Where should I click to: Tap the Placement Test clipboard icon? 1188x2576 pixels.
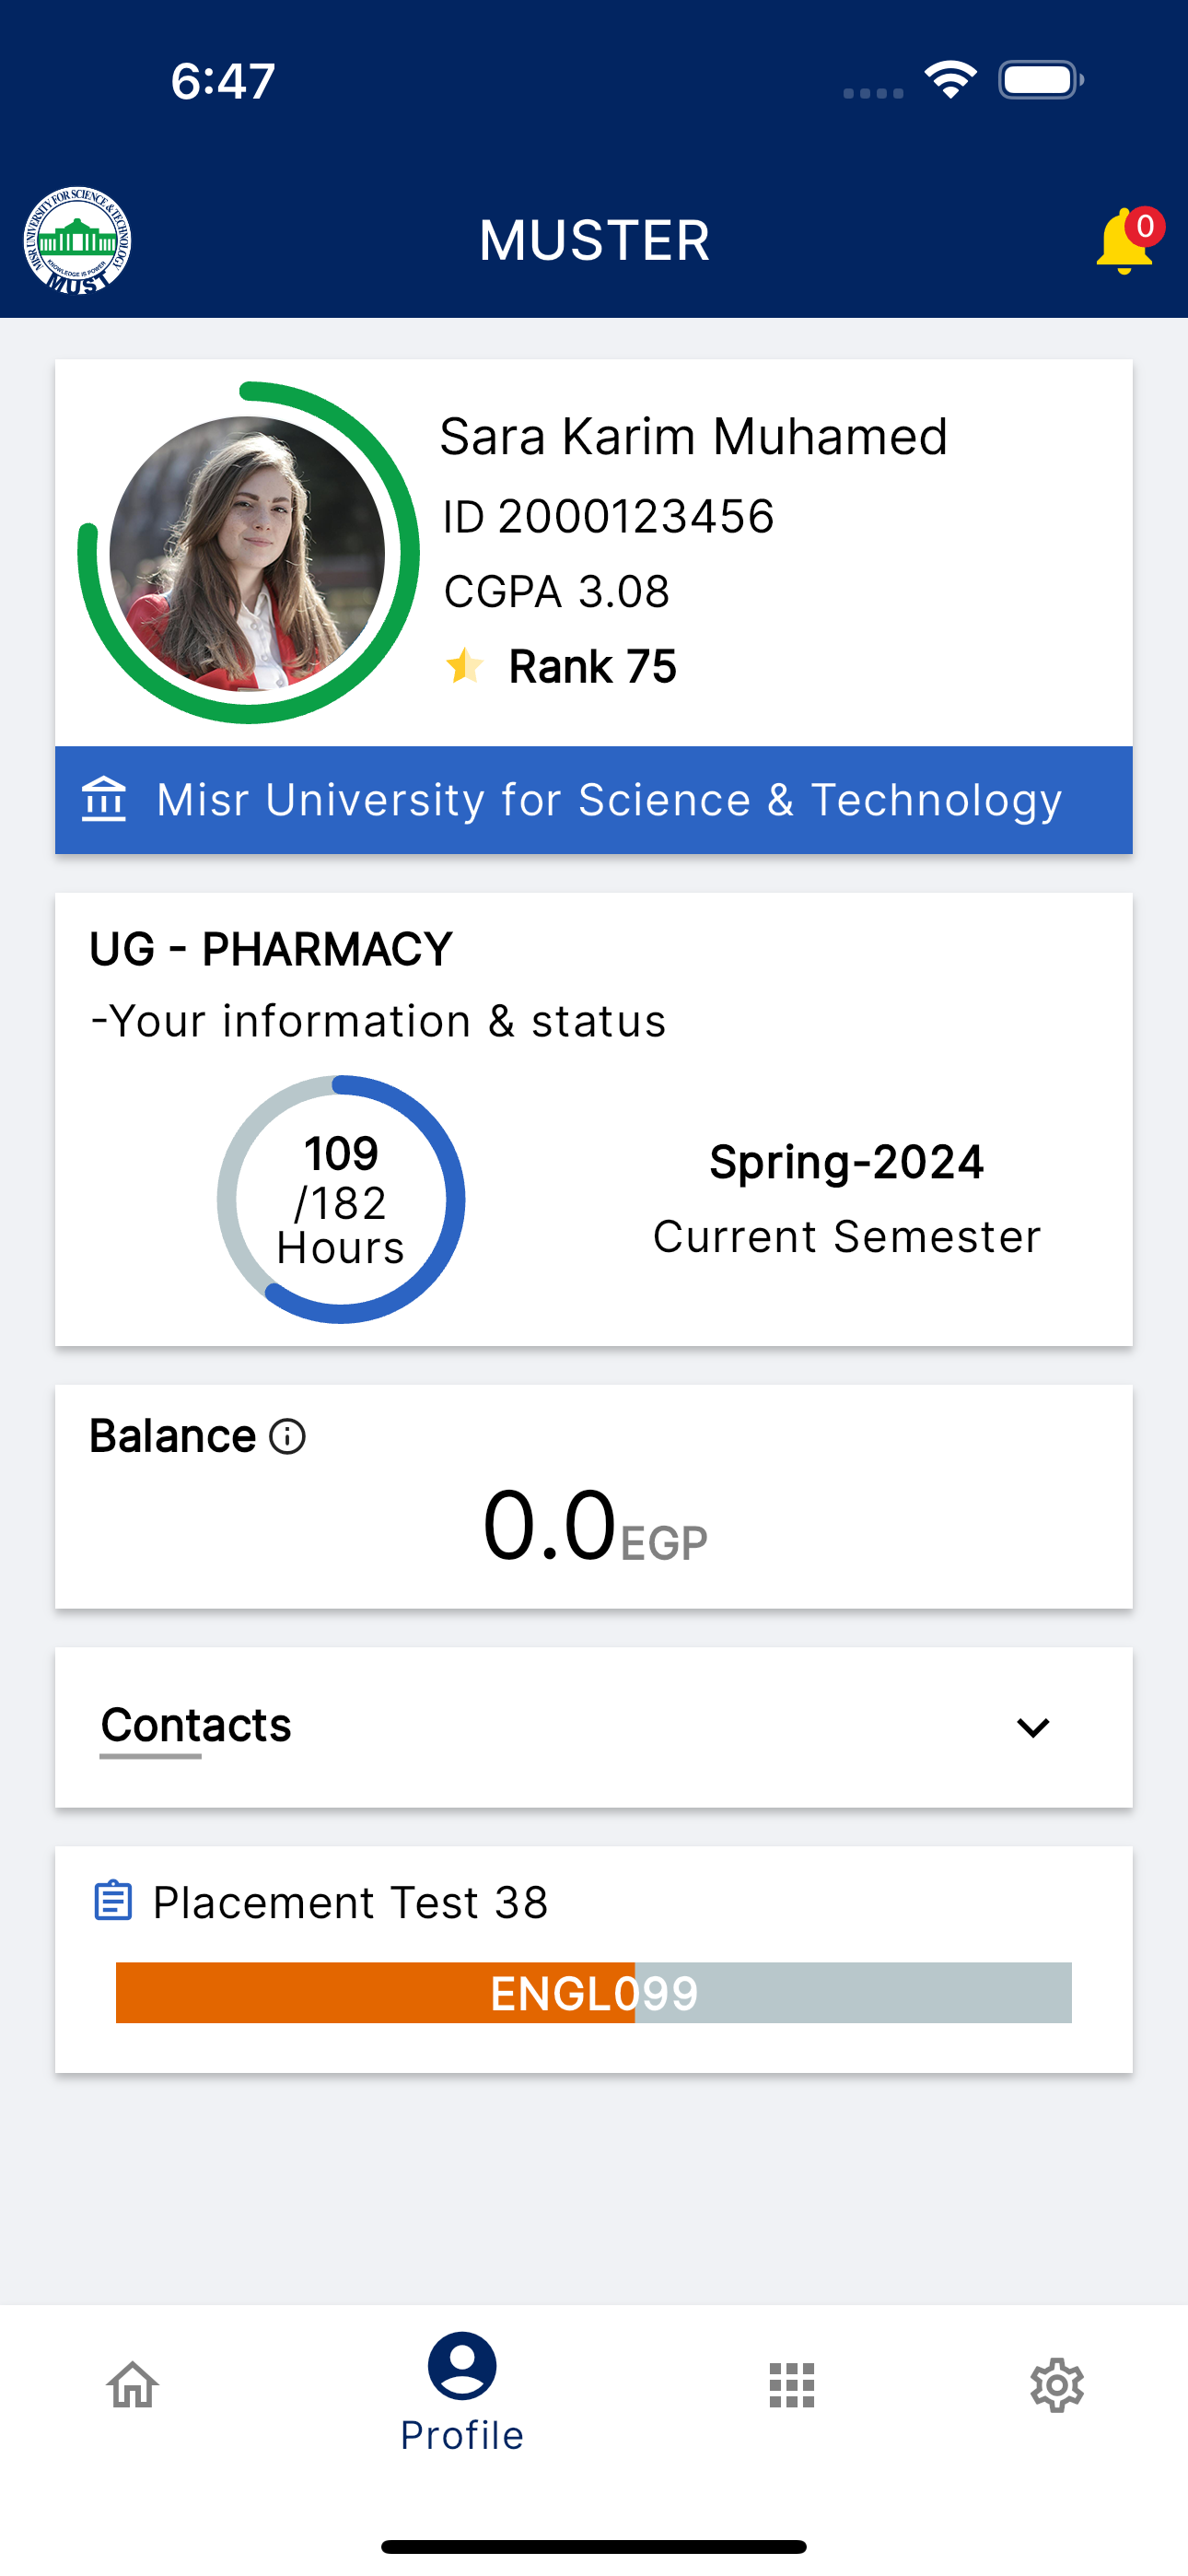pos(113,1900)
